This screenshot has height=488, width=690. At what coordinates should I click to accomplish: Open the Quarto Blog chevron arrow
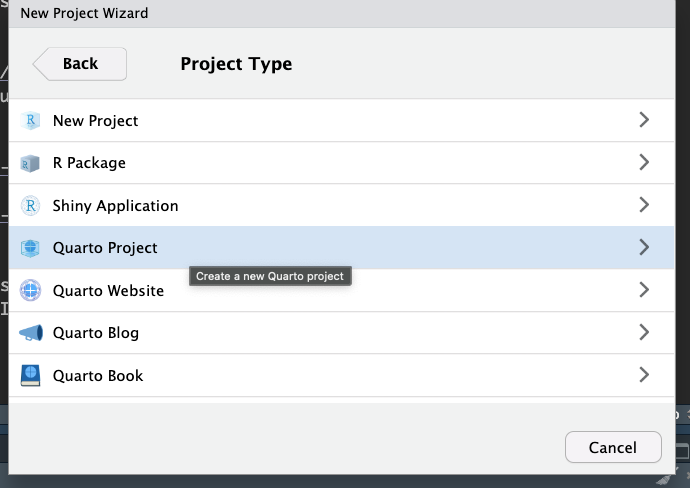(x=644, y=332)
